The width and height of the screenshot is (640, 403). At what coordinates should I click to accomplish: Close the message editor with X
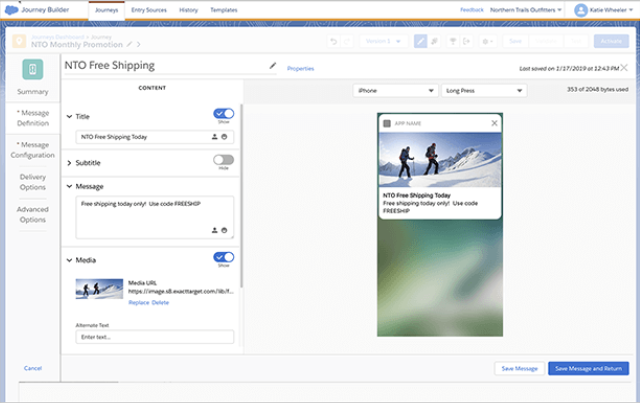(624, 68)
